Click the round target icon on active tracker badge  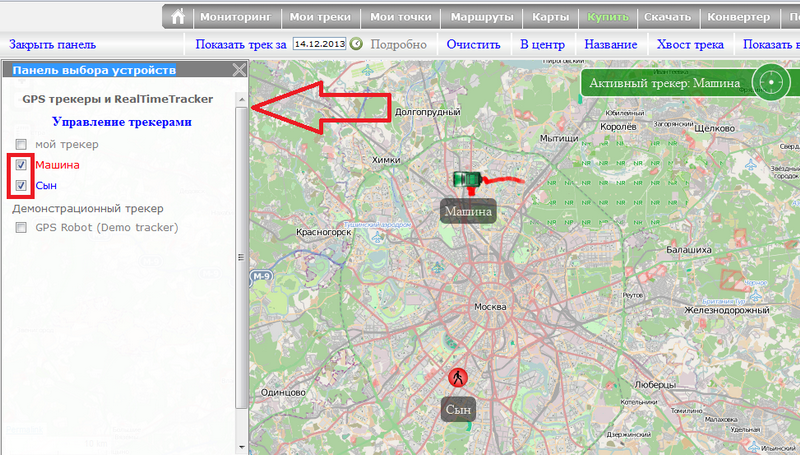771,83
